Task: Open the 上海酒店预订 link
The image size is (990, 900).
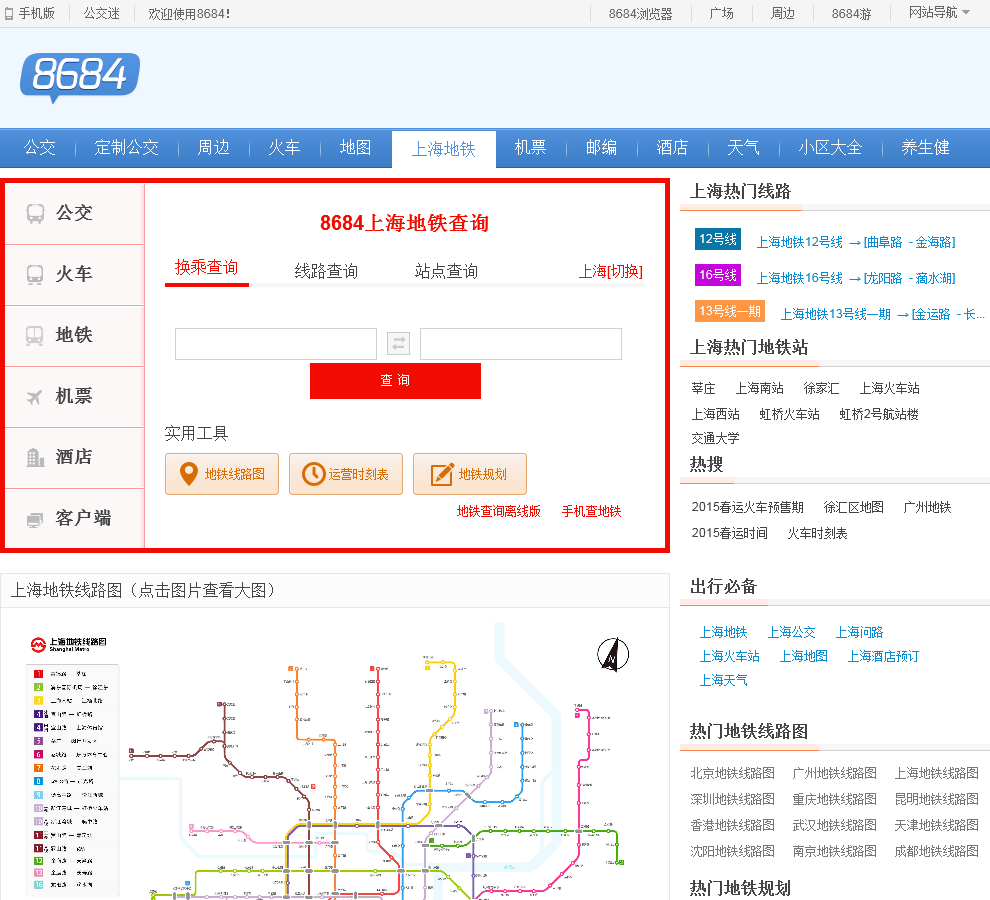Action: click(x=883, y=656)
